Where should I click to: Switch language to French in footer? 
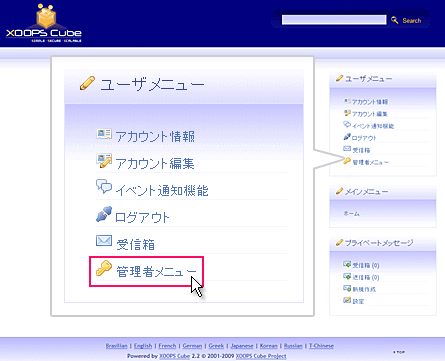pos(167,346)
